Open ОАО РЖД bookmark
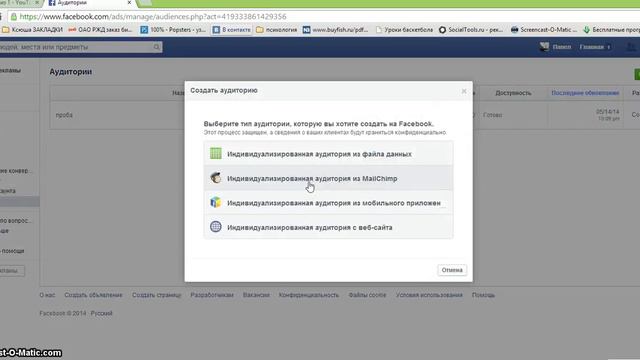 point(100,30)
